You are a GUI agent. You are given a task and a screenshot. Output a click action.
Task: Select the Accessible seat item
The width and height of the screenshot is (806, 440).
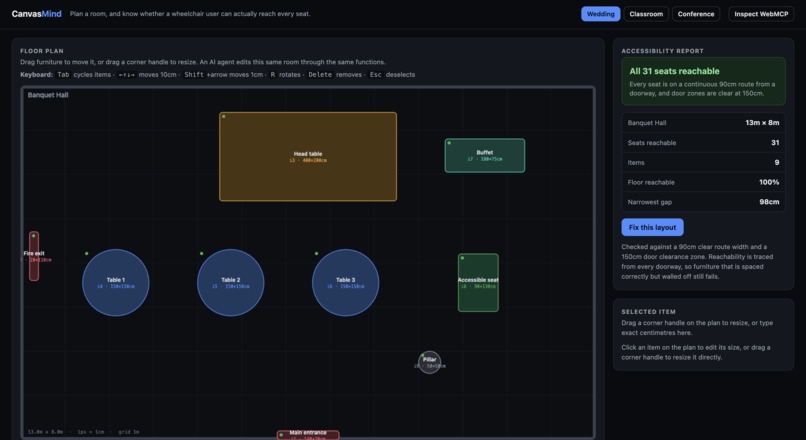478,283
